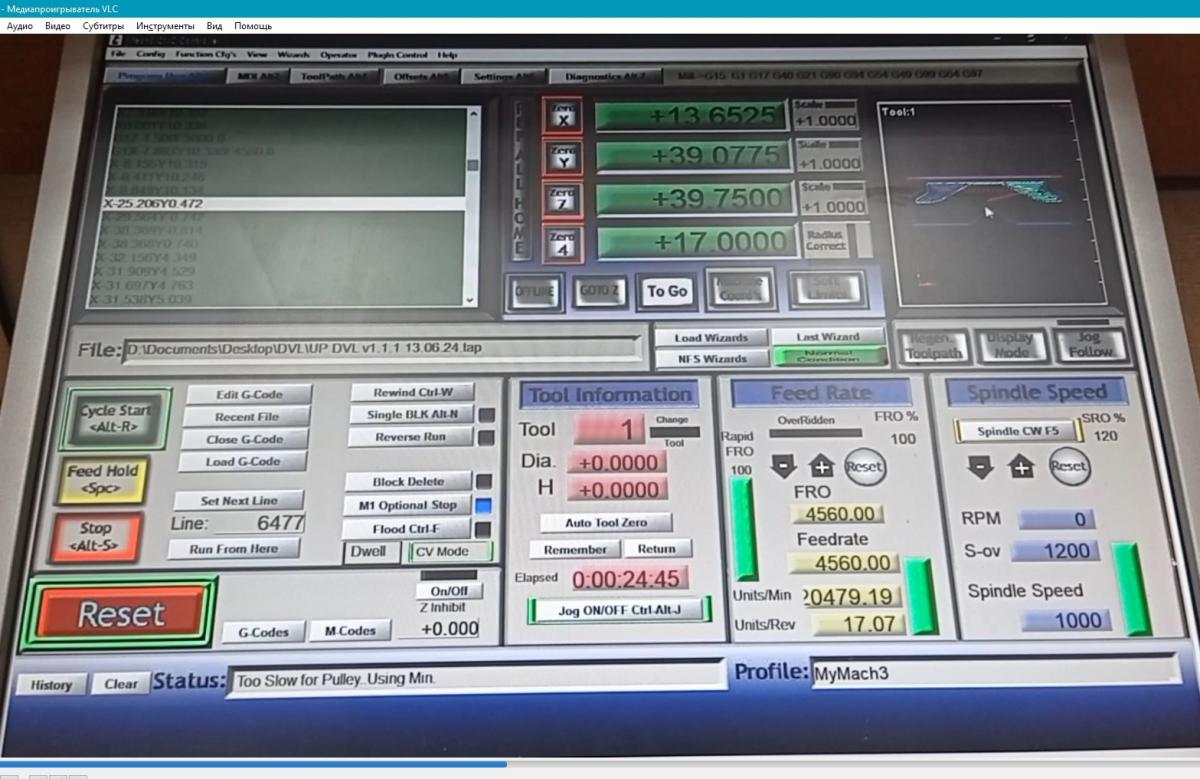Click the To Go button
Image resolution: width=1200 pixels, height=779 pixels.
[666, 291]
